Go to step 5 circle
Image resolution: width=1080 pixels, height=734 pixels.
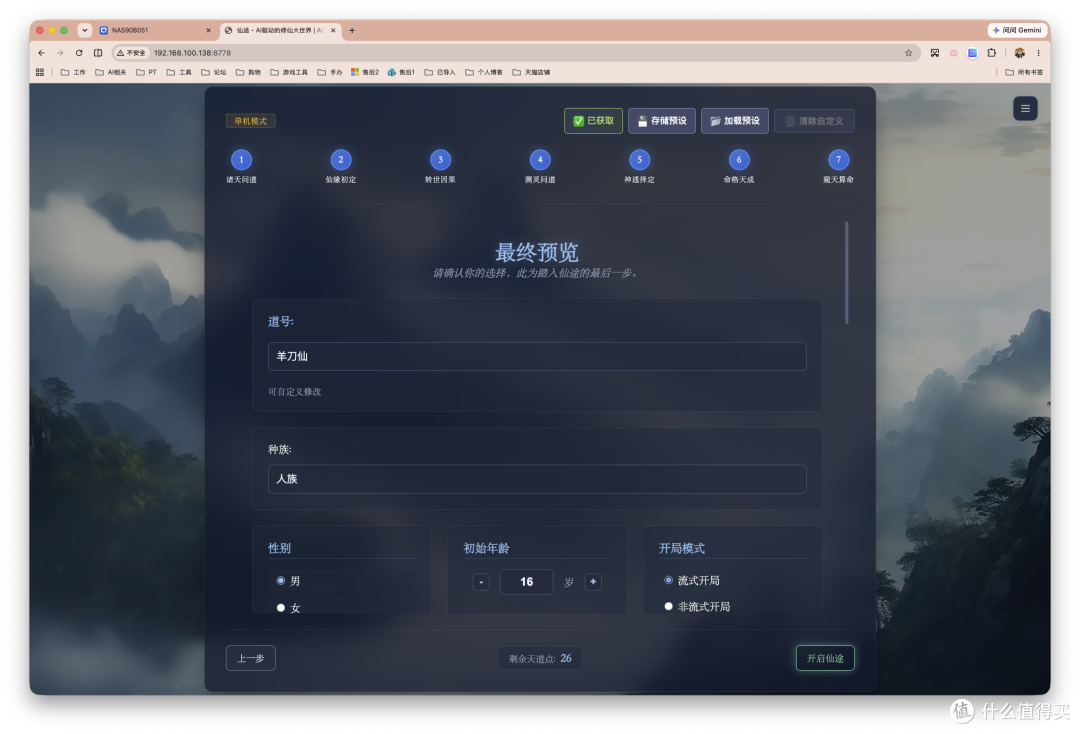click(x=639, y=160)
